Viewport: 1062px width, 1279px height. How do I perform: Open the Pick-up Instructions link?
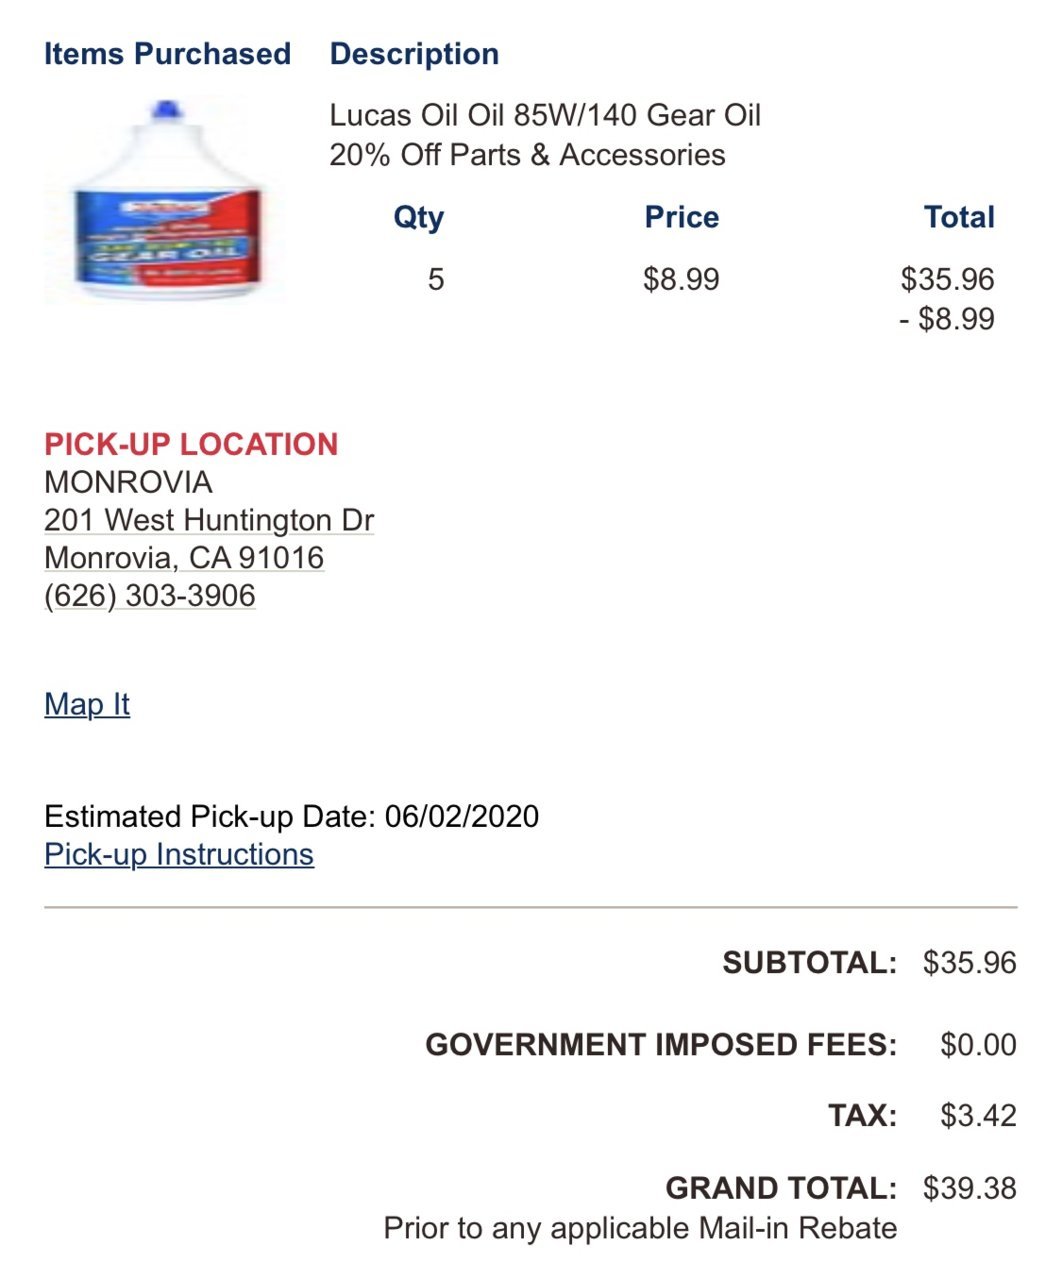tap(179, 854)
